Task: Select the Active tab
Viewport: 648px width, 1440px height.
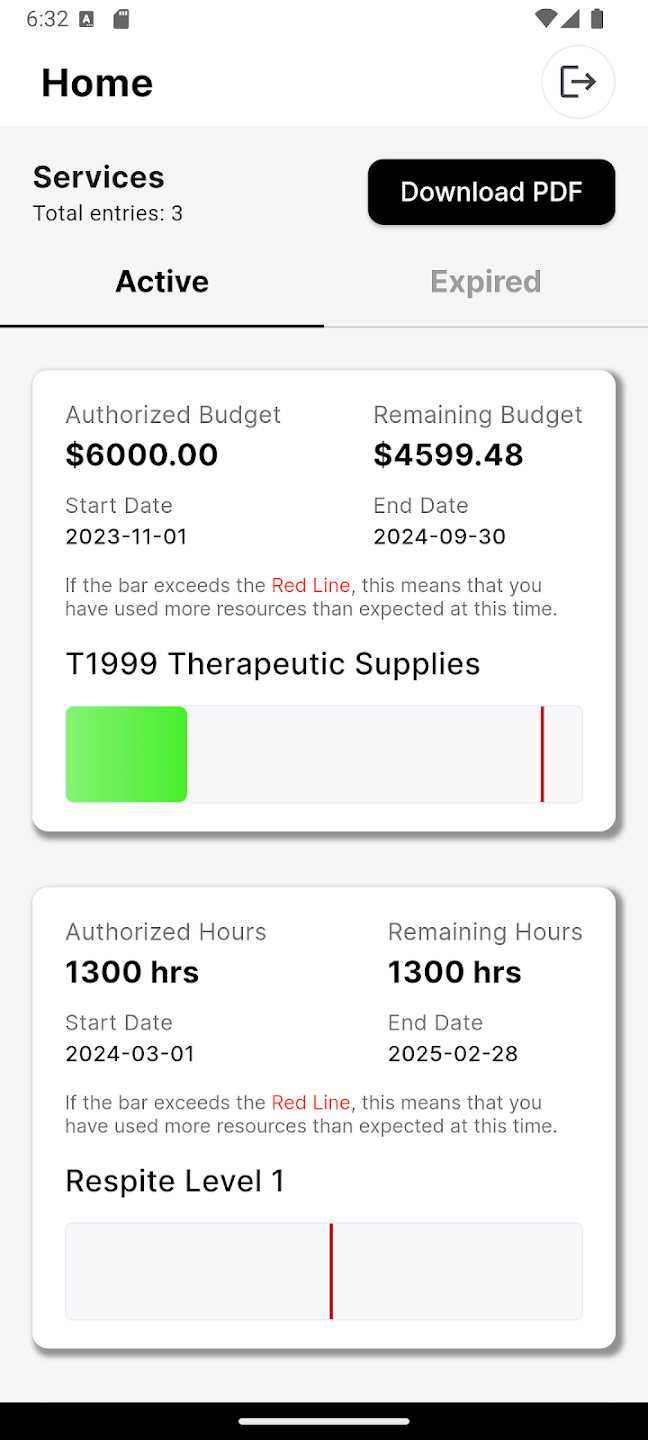Action: tap(162, 282)
